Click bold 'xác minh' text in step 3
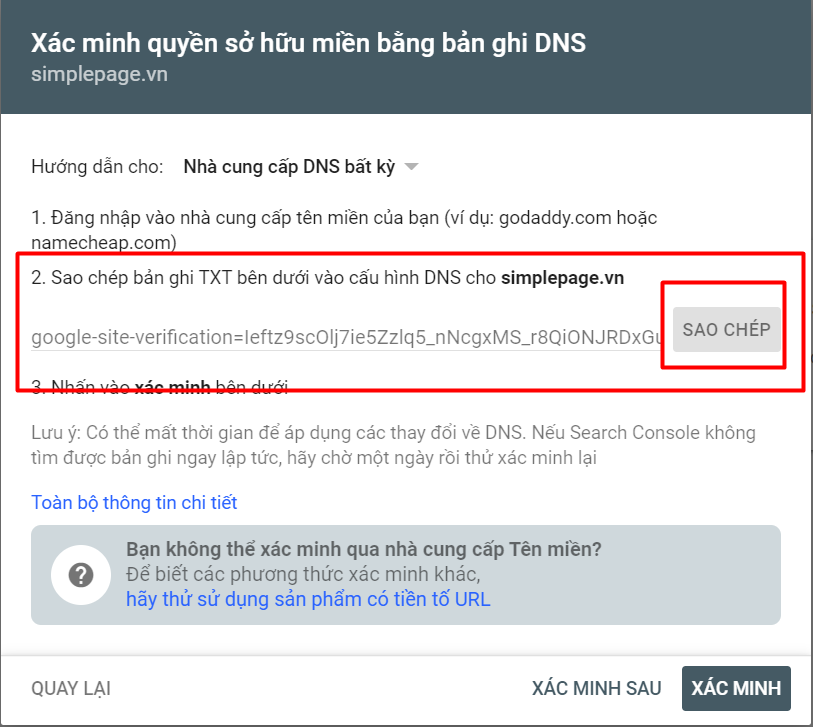Viewport: 813px width, 727px height. tap(170, 386)
